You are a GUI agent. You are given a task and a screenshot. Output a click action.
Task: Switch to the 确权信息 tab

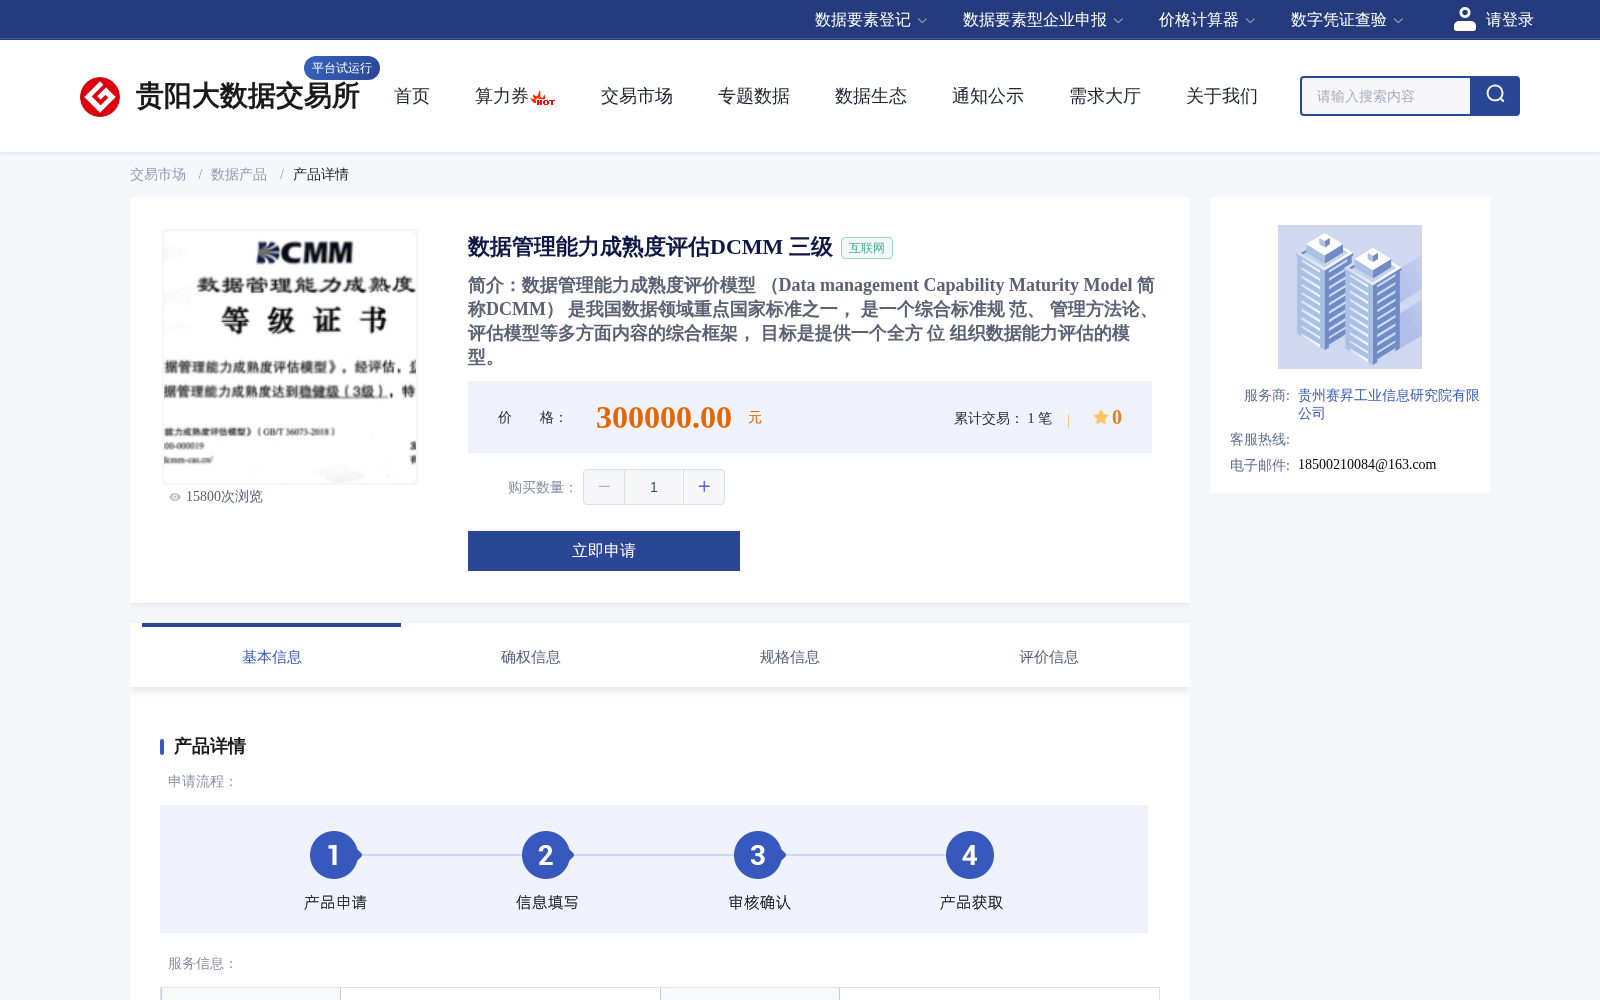(531, 657)
